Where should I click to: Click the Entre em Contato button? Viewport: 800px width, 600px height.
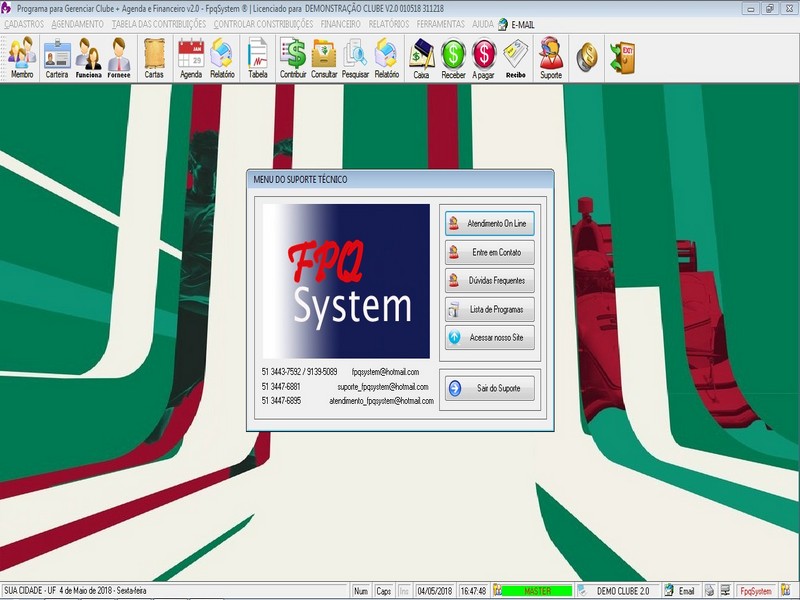(488, 252)
